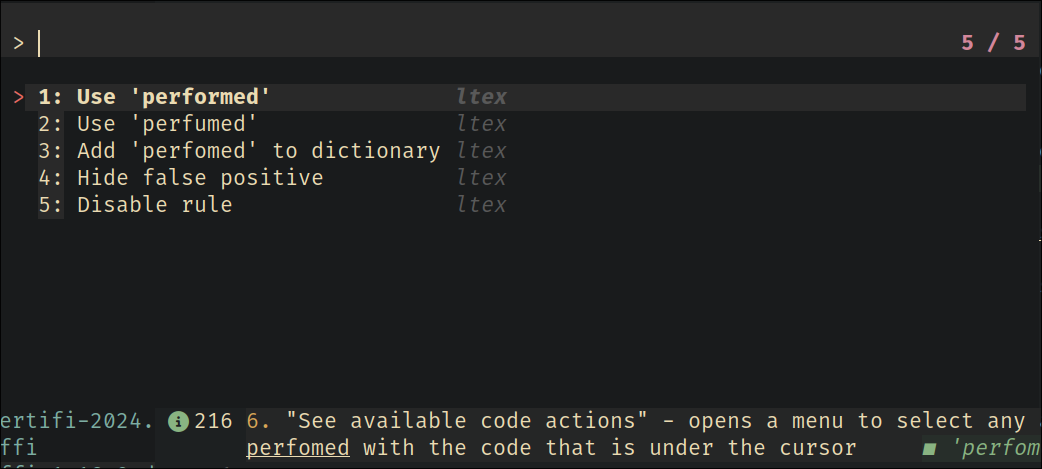This screenshot has height=469, width=1042.
Task: Click ltex source label on Disable rule row
Action: [x=482, y=205]
